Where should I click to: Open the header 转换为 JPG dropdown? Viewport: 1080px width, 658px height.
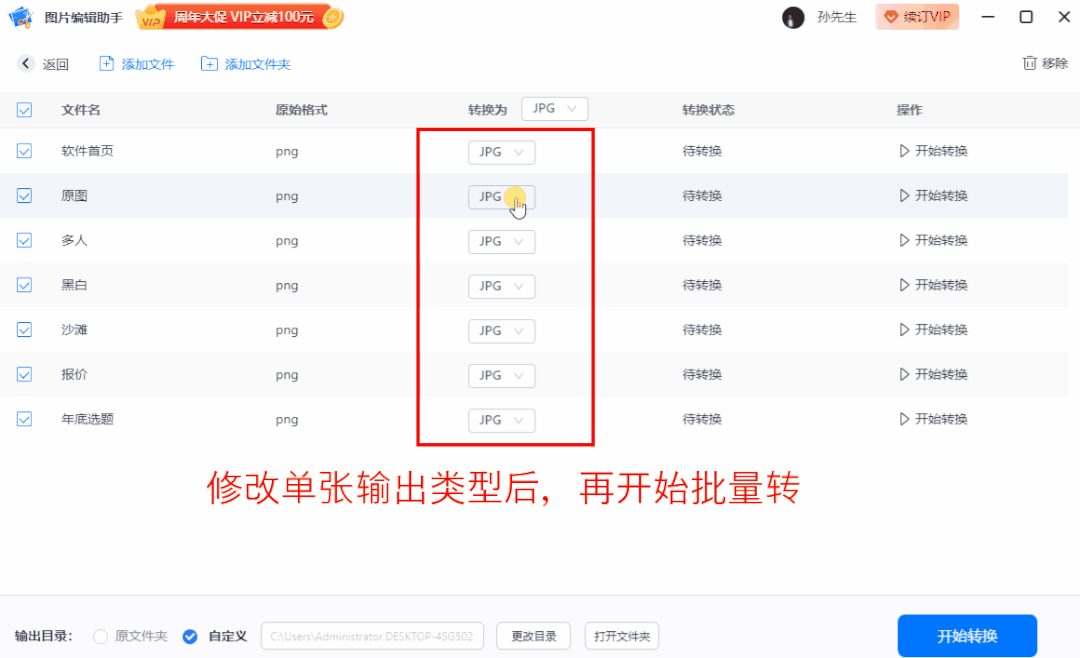pyautogui.click(x=554, y=109)
